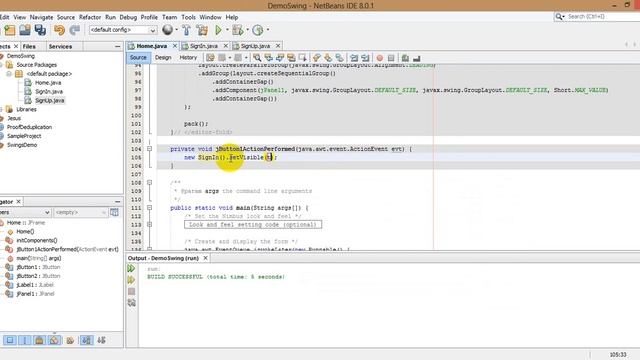Run the project with green play icon
640x360 pixels.
pyautogui.click(x=218, y=30)
